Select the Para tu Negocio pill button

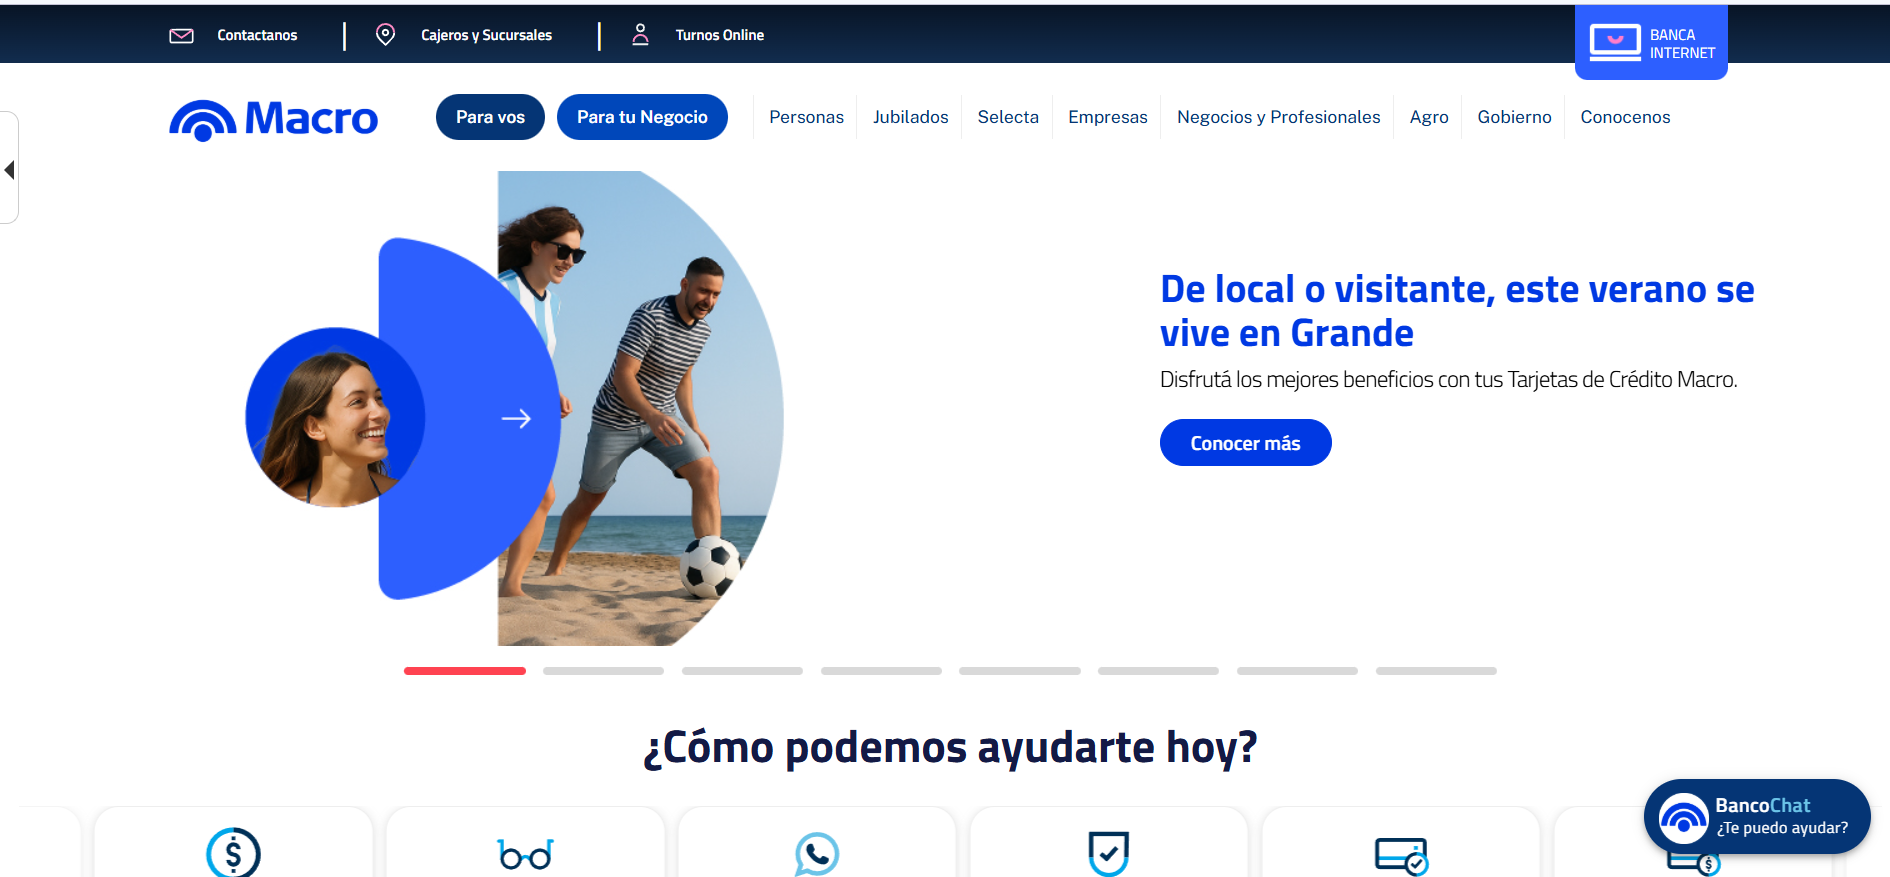tap(642, 117)
